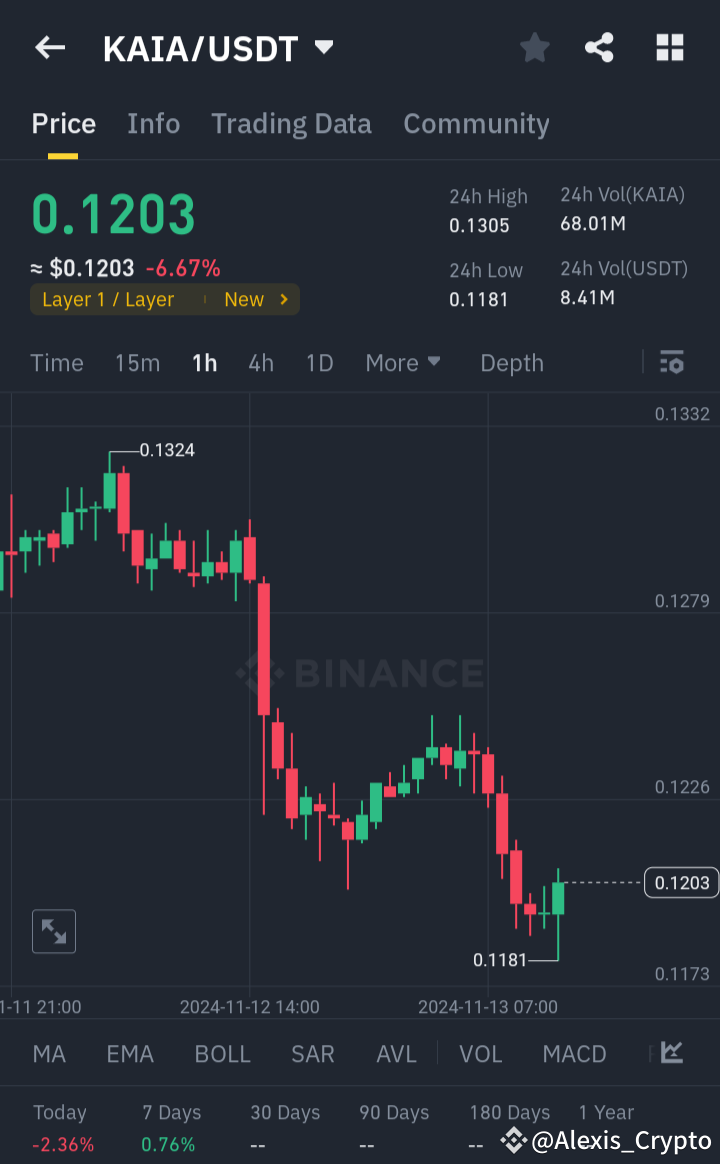Tap the current price label 0.1203
This screenshot has width=720, height=1164.
(x=681, y=882)
